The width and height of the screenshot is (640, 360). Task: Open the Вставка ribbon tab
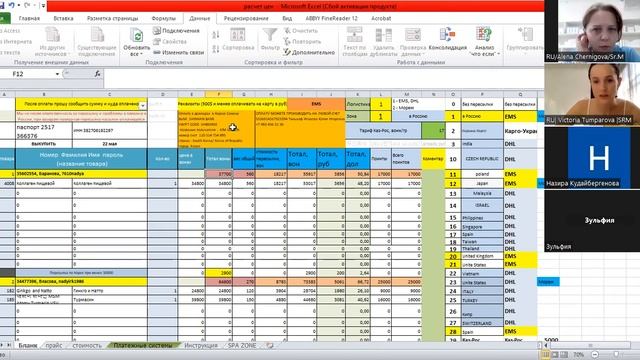(63, 18)
